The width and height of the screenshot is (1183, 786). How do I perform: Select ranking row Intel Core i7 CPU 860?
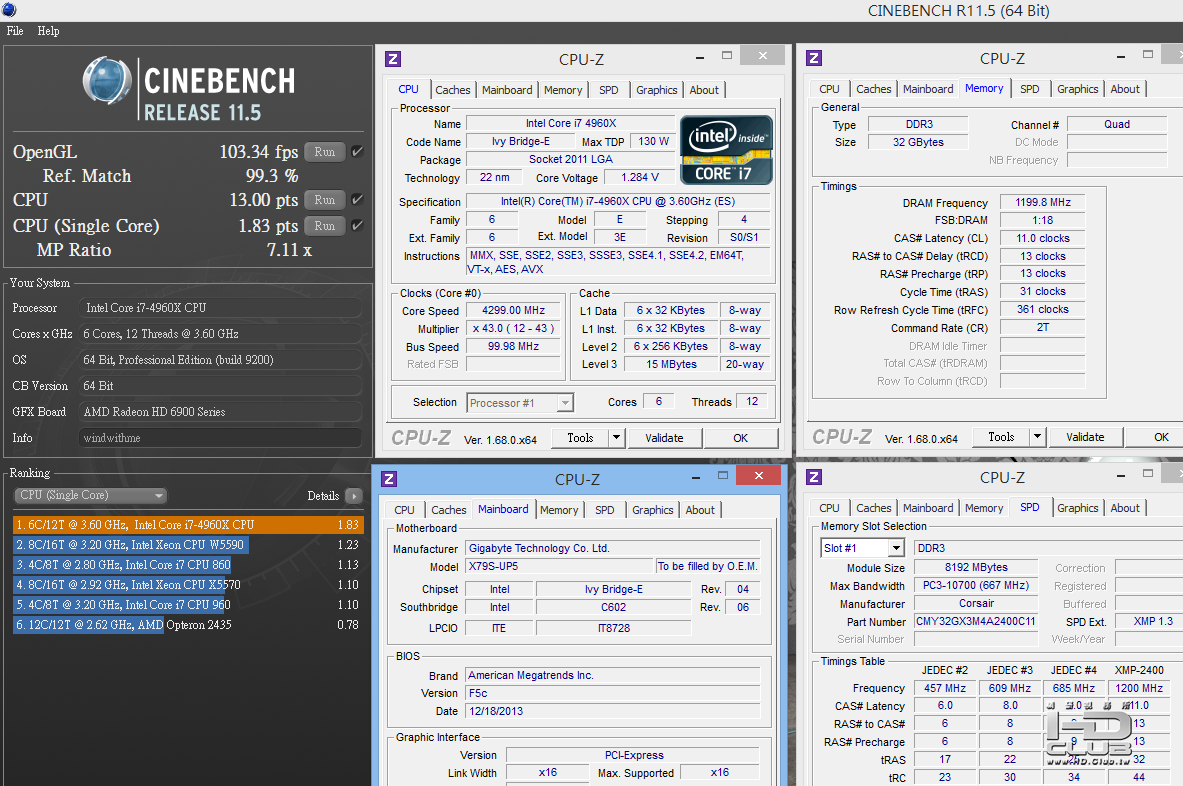tap(189, 565)
